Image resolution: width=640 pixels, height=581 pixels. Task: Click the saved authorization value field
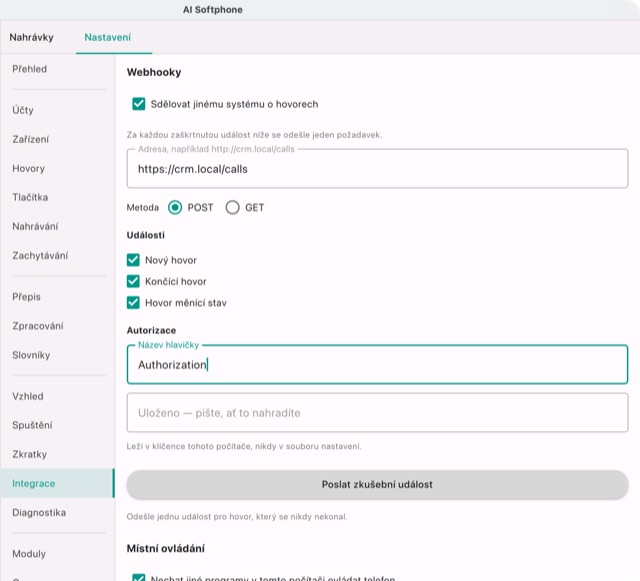[377, 413]
